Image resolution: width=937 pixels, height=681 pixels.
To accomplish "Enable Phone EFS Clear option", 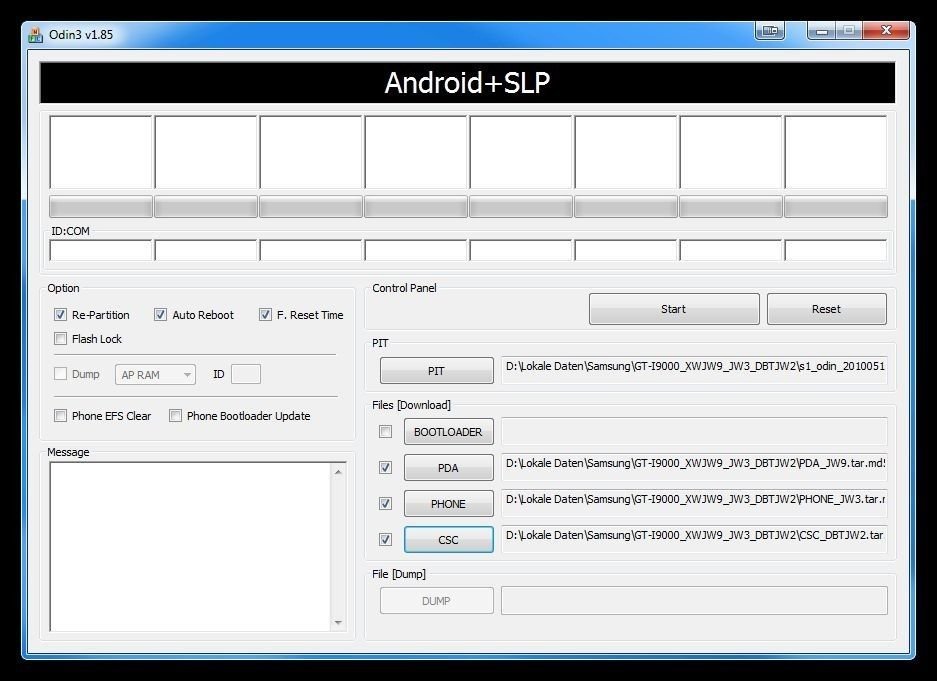I will point(60,416).
